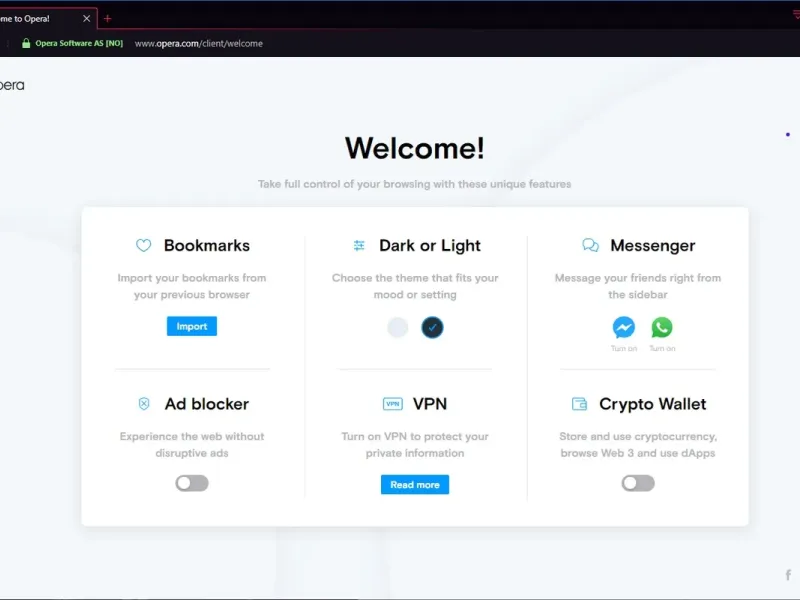The width and height of the screenshot is (800, 600).
Task: Turn on WhatsApp in sidebar
Action: point(662,328)
